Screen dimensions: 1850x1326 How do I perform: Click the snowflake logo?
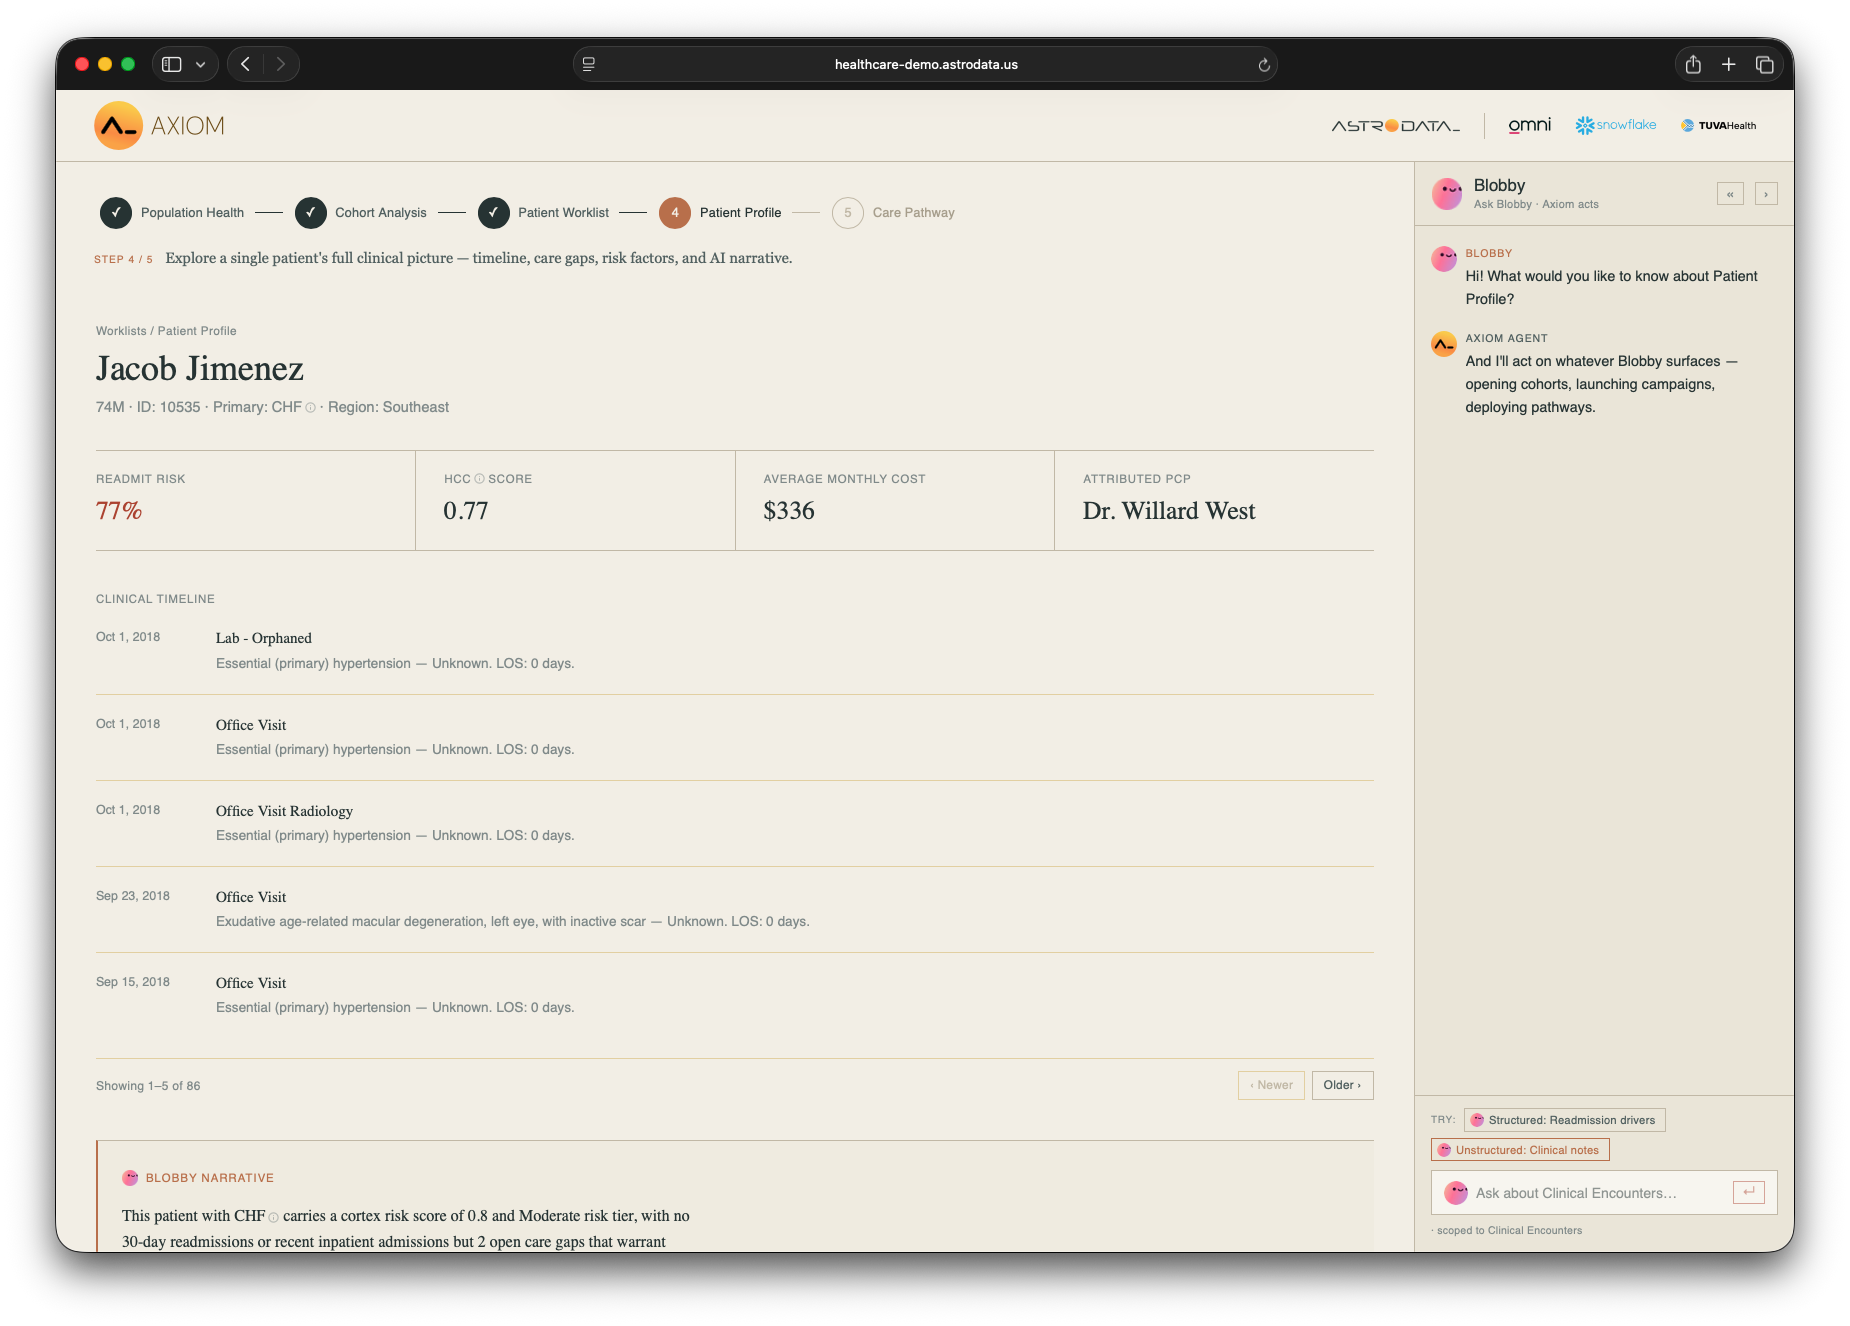[x=1616, y=125]
